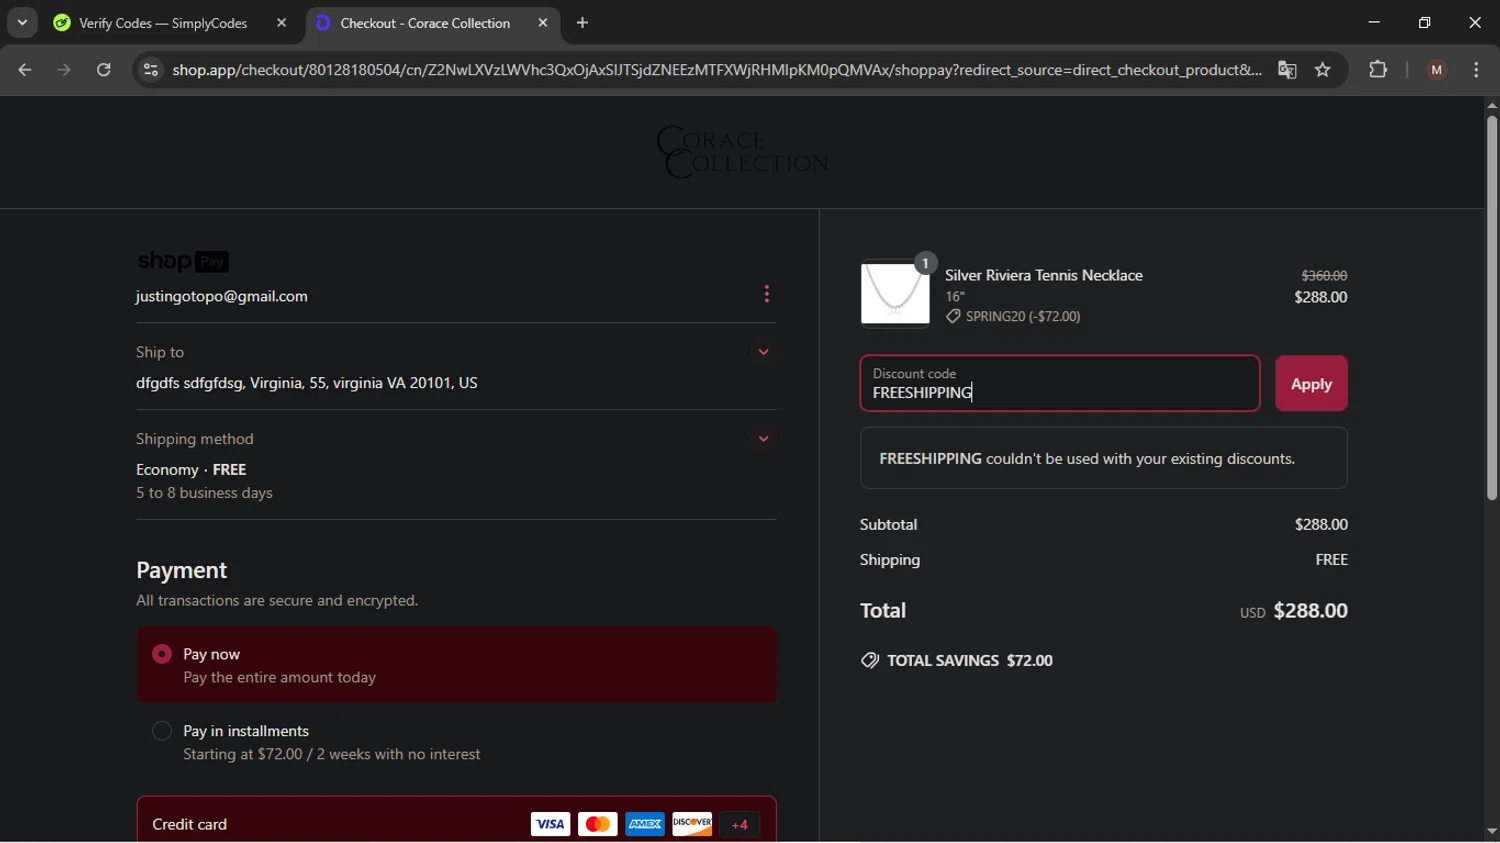Open the tab search dropdown arrow
Screen dimensions: 1500x843
pyautogui.click(x=22, y=22)
